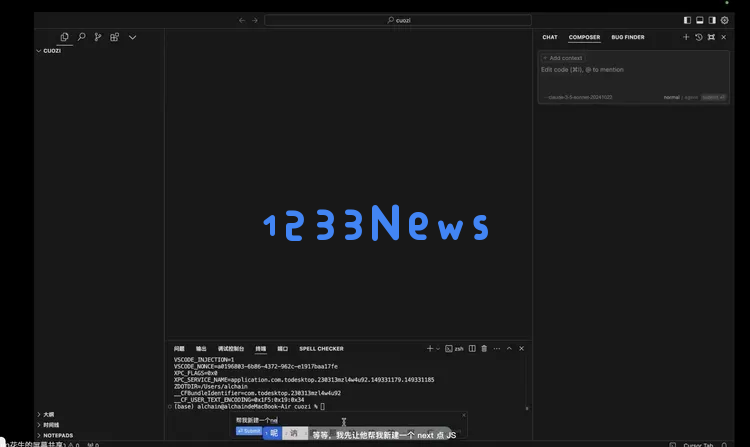Screen dimensions: 750x447
Task: Switch to the 问题 problems tab
Action: pos(179,349)
